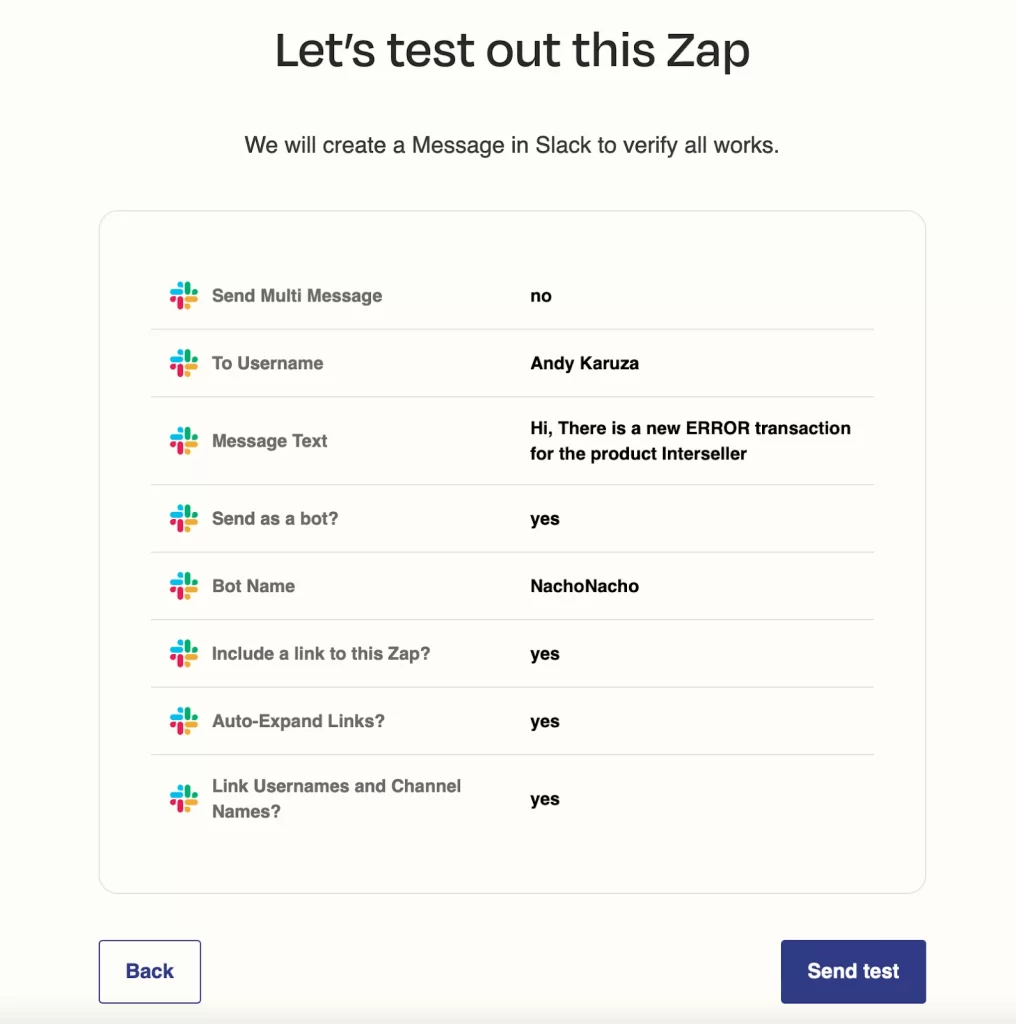The height and width of the screenshot is (1024, 1016).
Task: Click Slack icon beside Link Usernames and Channel Names?
Action: (183, 799)
